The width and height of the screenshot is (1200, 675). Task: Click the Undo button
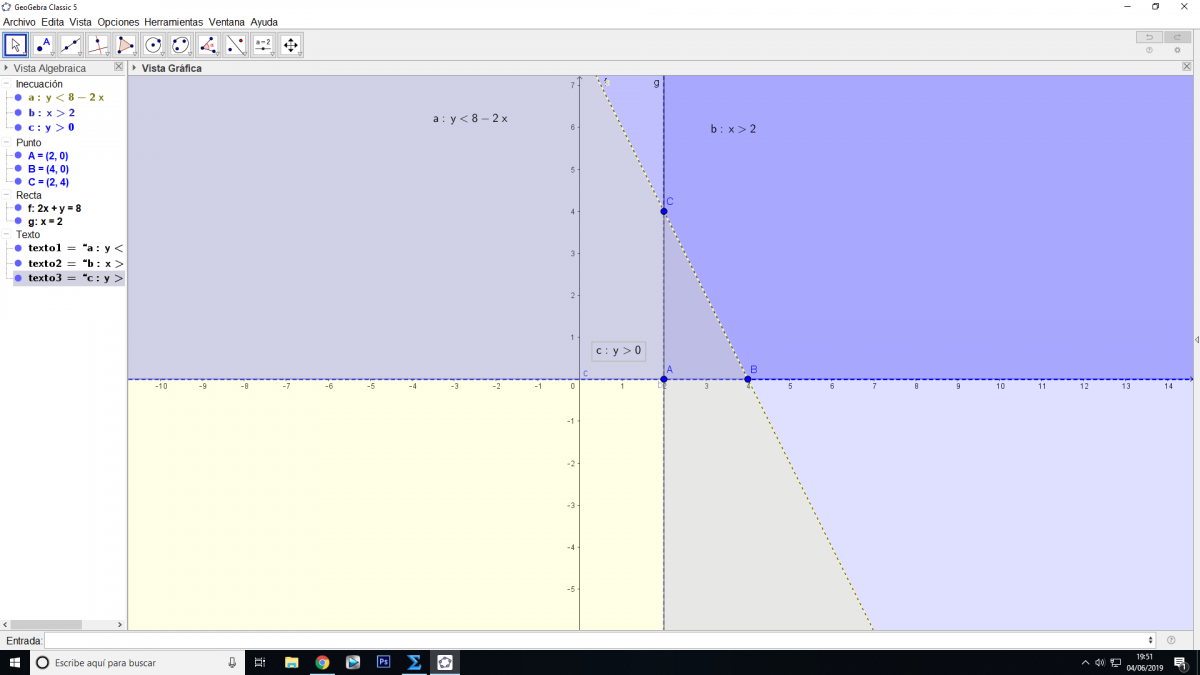point(1149,37)
